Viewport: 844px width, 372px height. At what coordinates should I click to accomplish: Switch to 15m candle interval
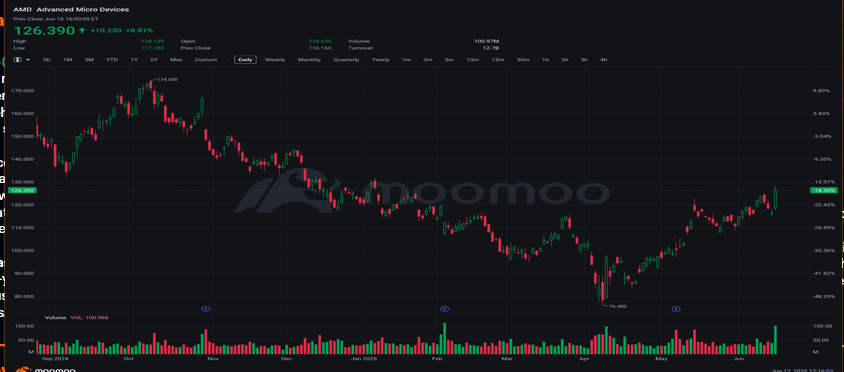tap(497, 60)
